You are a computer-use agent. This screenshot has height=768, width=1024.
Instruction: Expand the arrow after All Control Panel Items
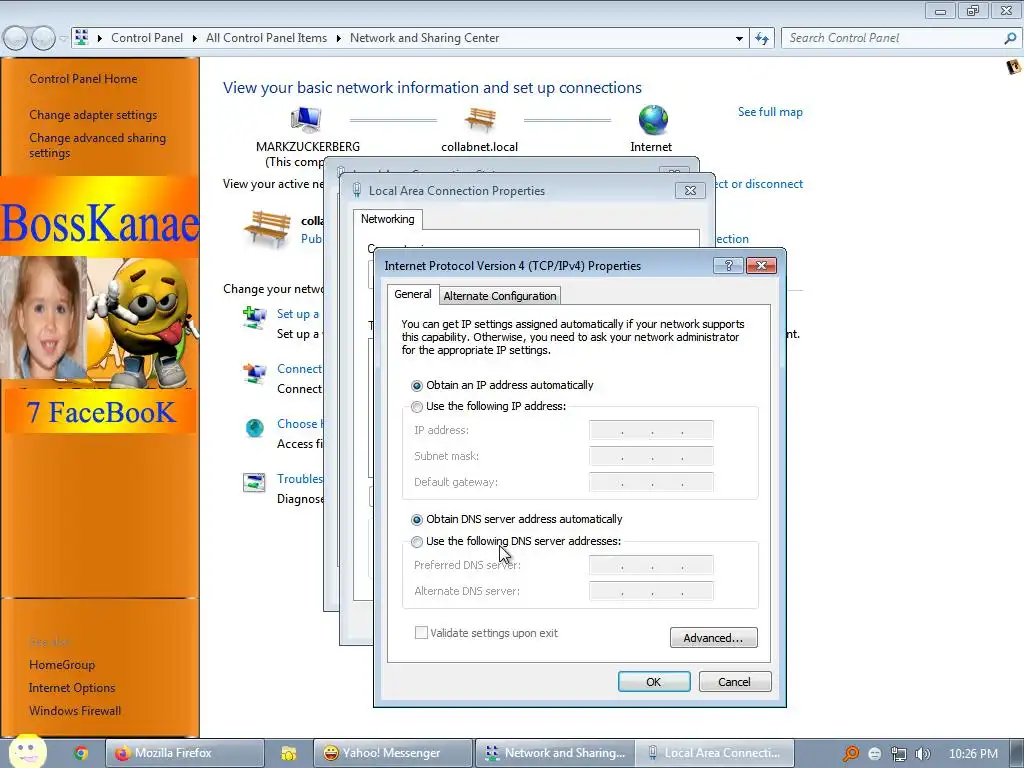338,38
